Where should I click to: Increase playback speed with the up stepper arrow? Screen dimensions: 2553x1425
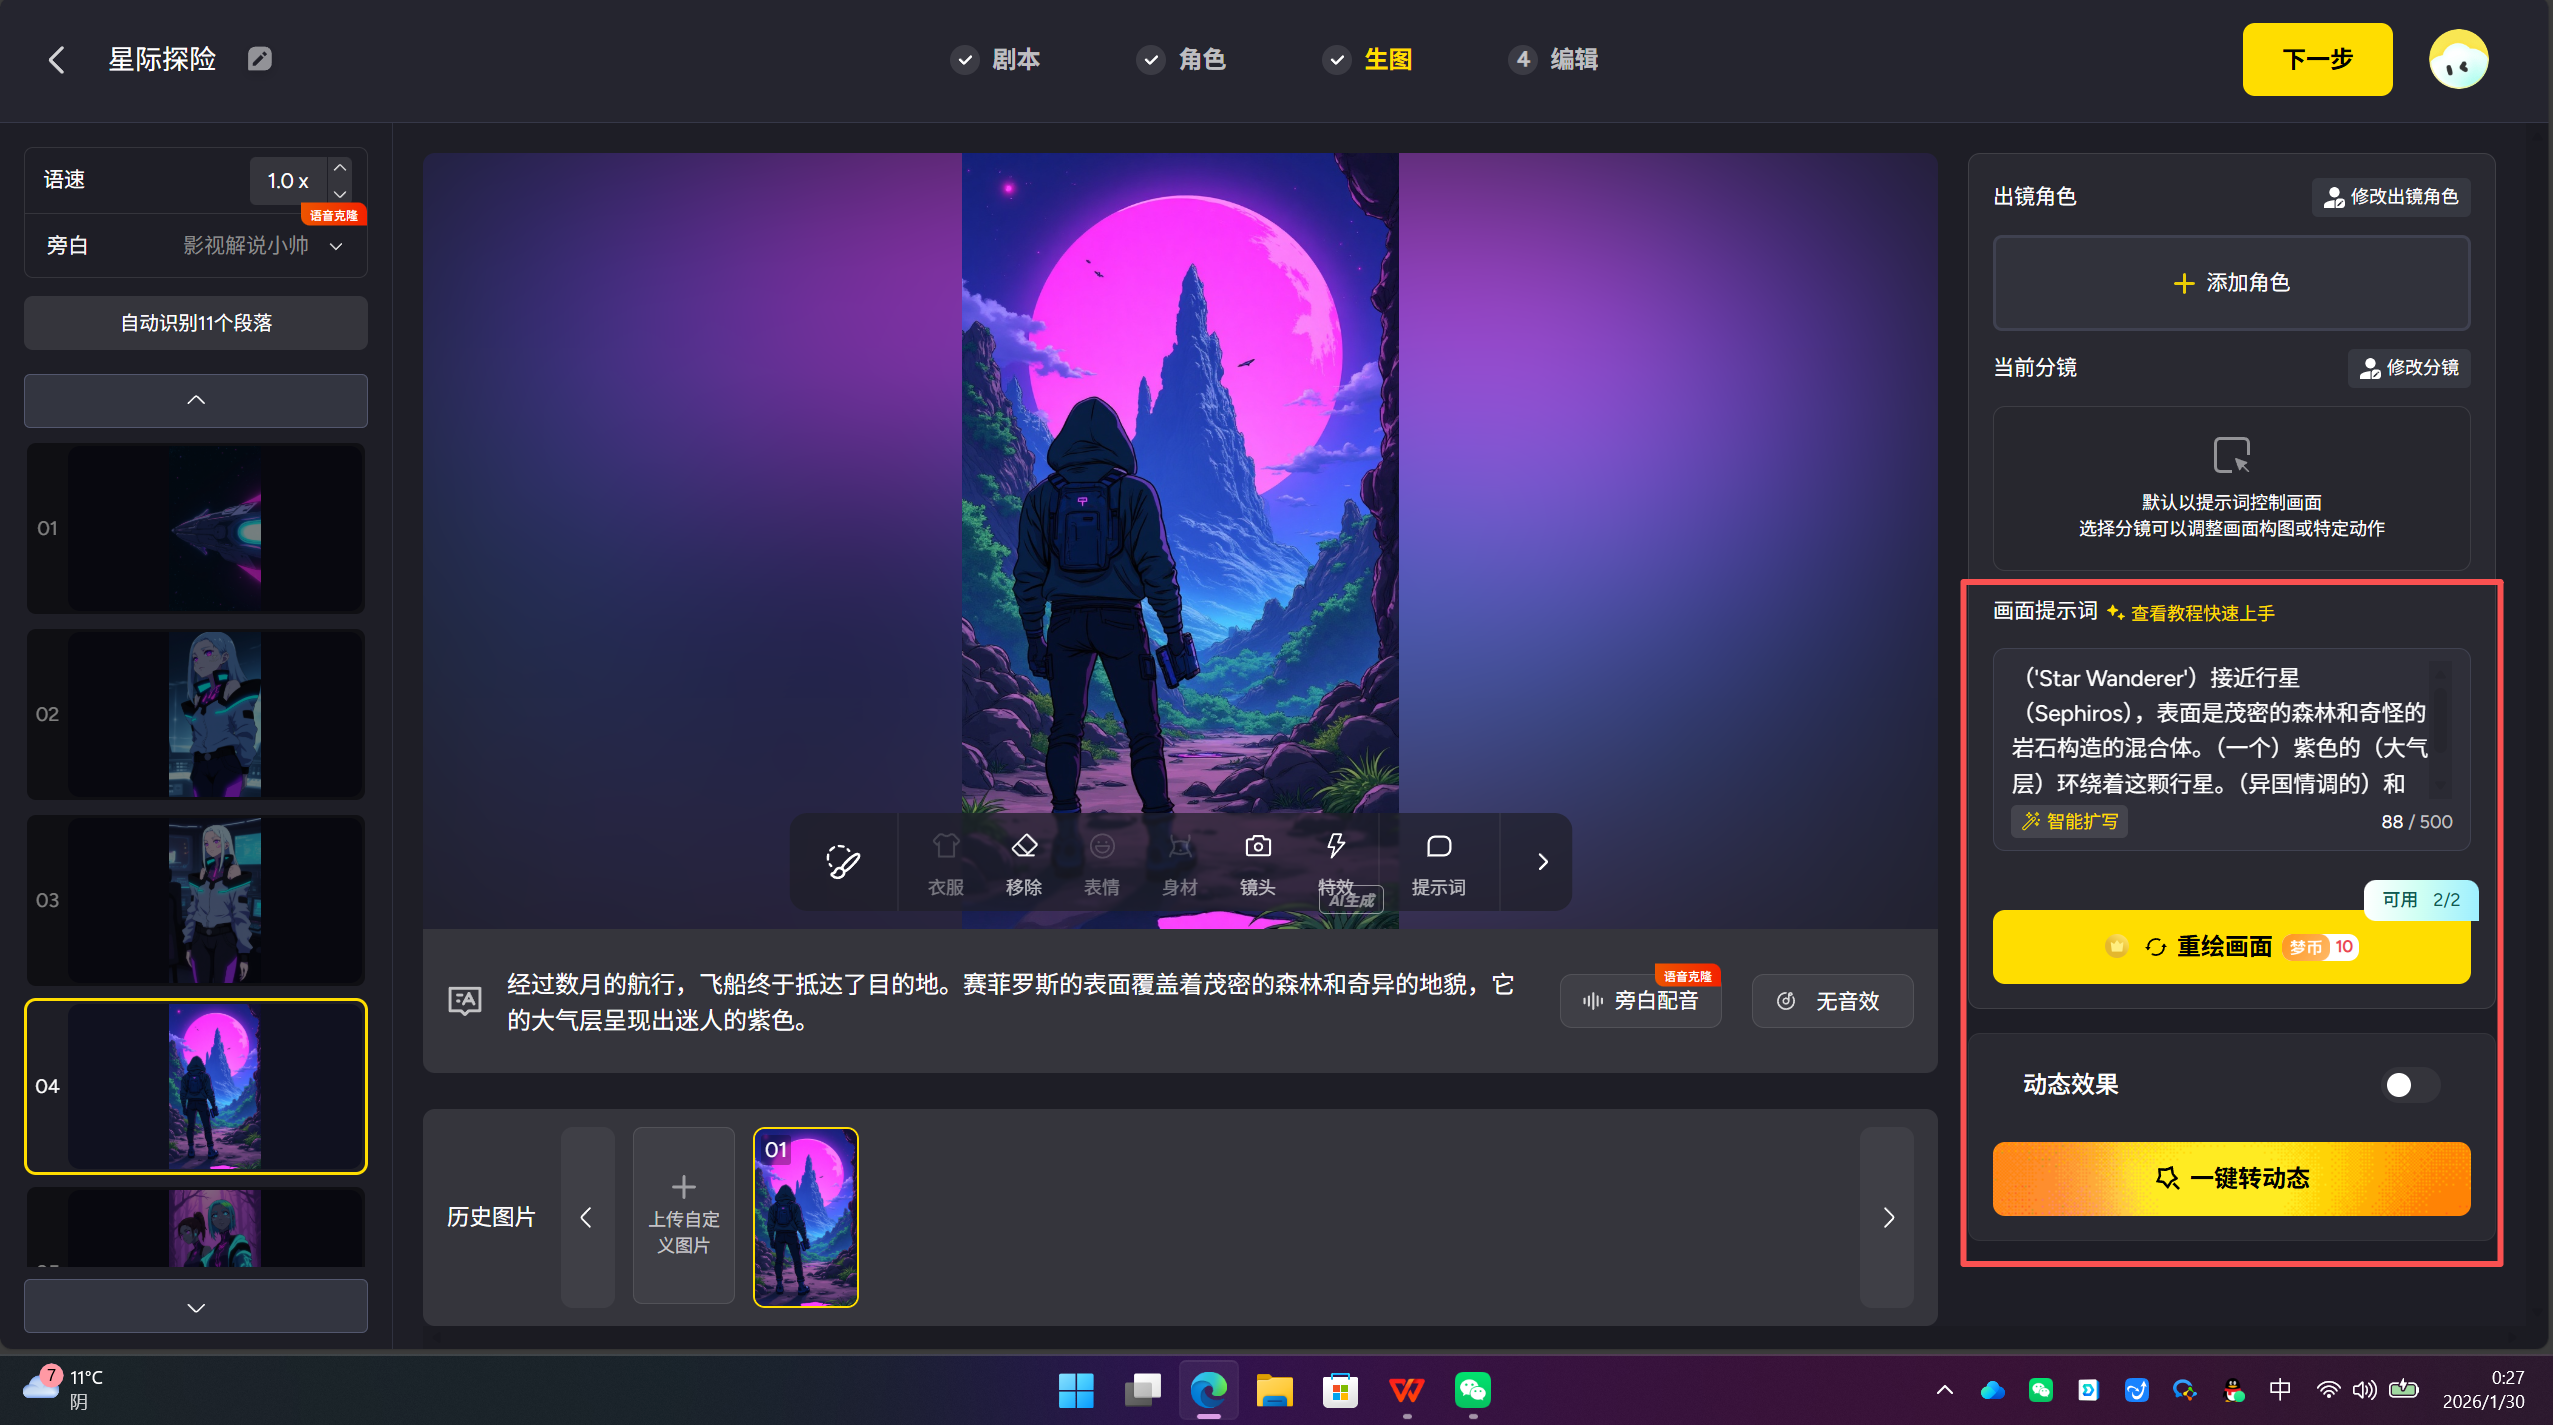338,166
